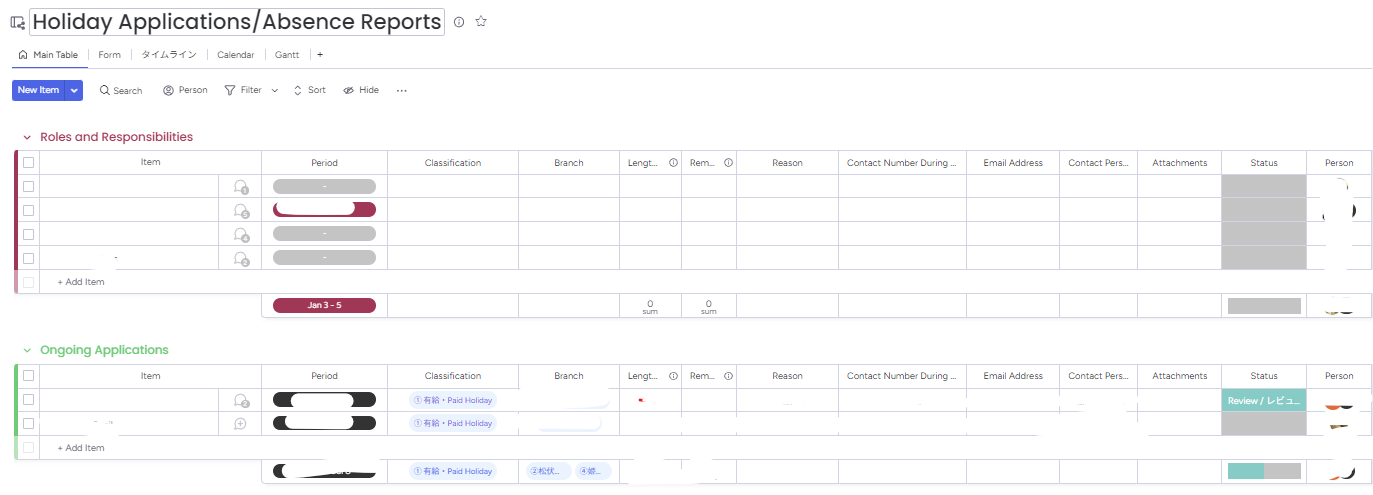Open the New Item dropdown arrow
Viewport: 1373px width, 495px height.
[x=74, y=90]
